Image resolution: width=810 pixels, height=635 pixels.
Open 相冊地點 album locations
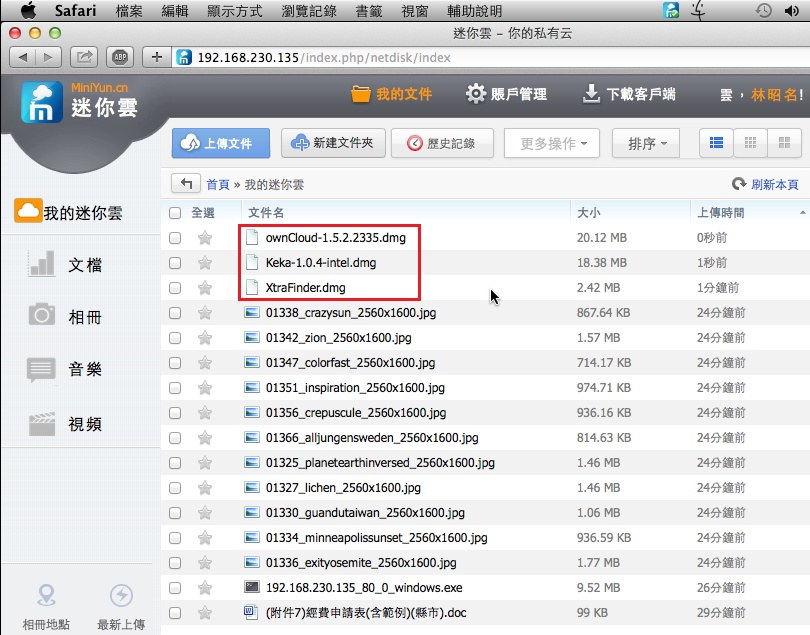point(46,607)
